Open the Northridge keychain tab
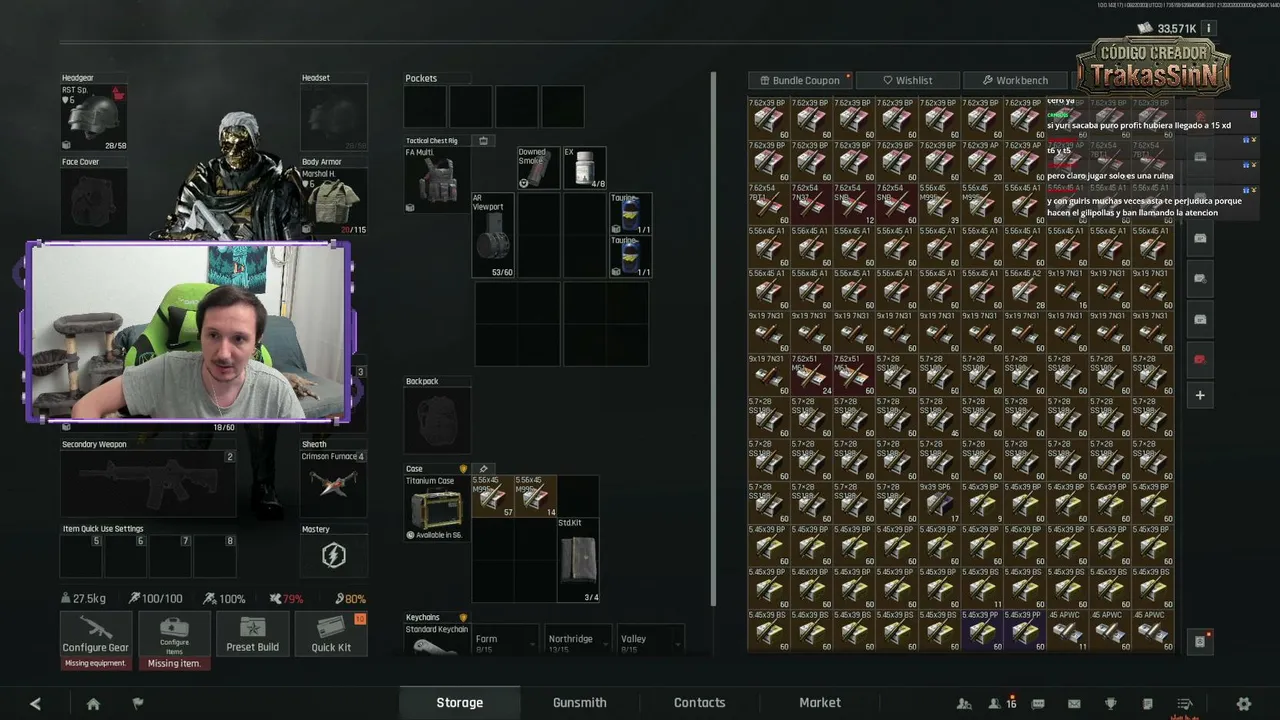The image size is (1280, 720). point(575,641)
